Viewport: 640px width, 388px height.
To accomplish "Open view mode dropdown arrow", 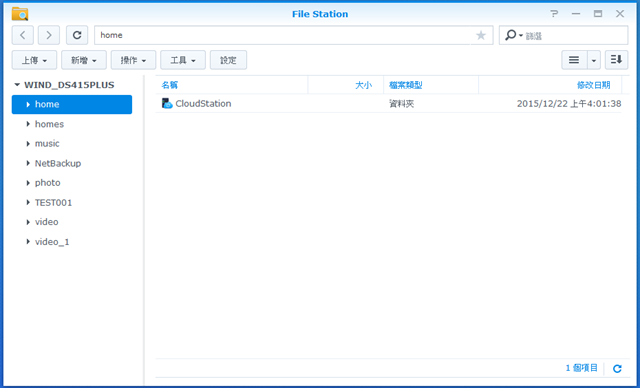I will [x=594, y=60].
